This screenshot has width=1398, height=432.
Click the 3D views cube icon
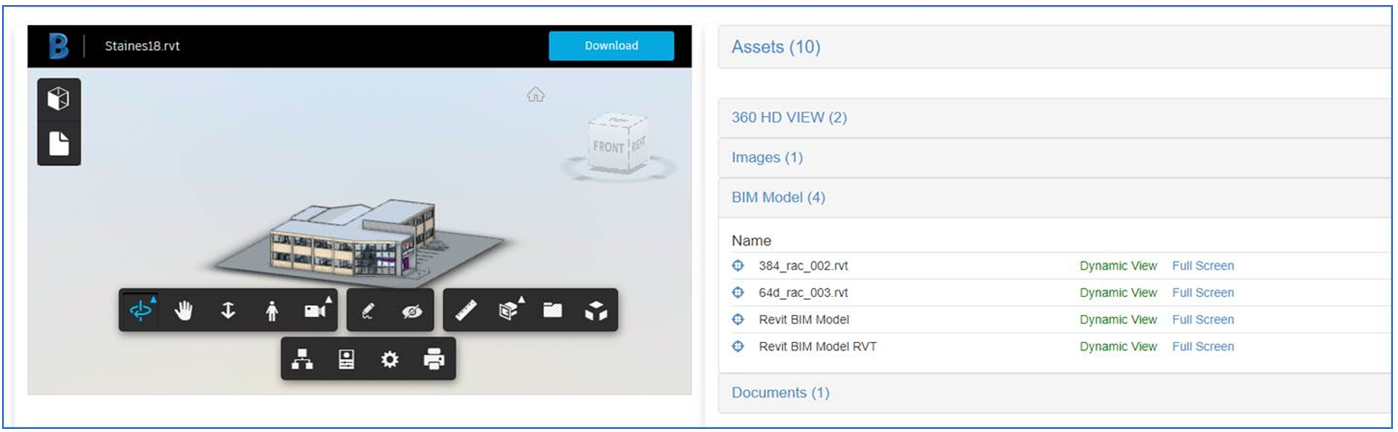tap(59, 99)
